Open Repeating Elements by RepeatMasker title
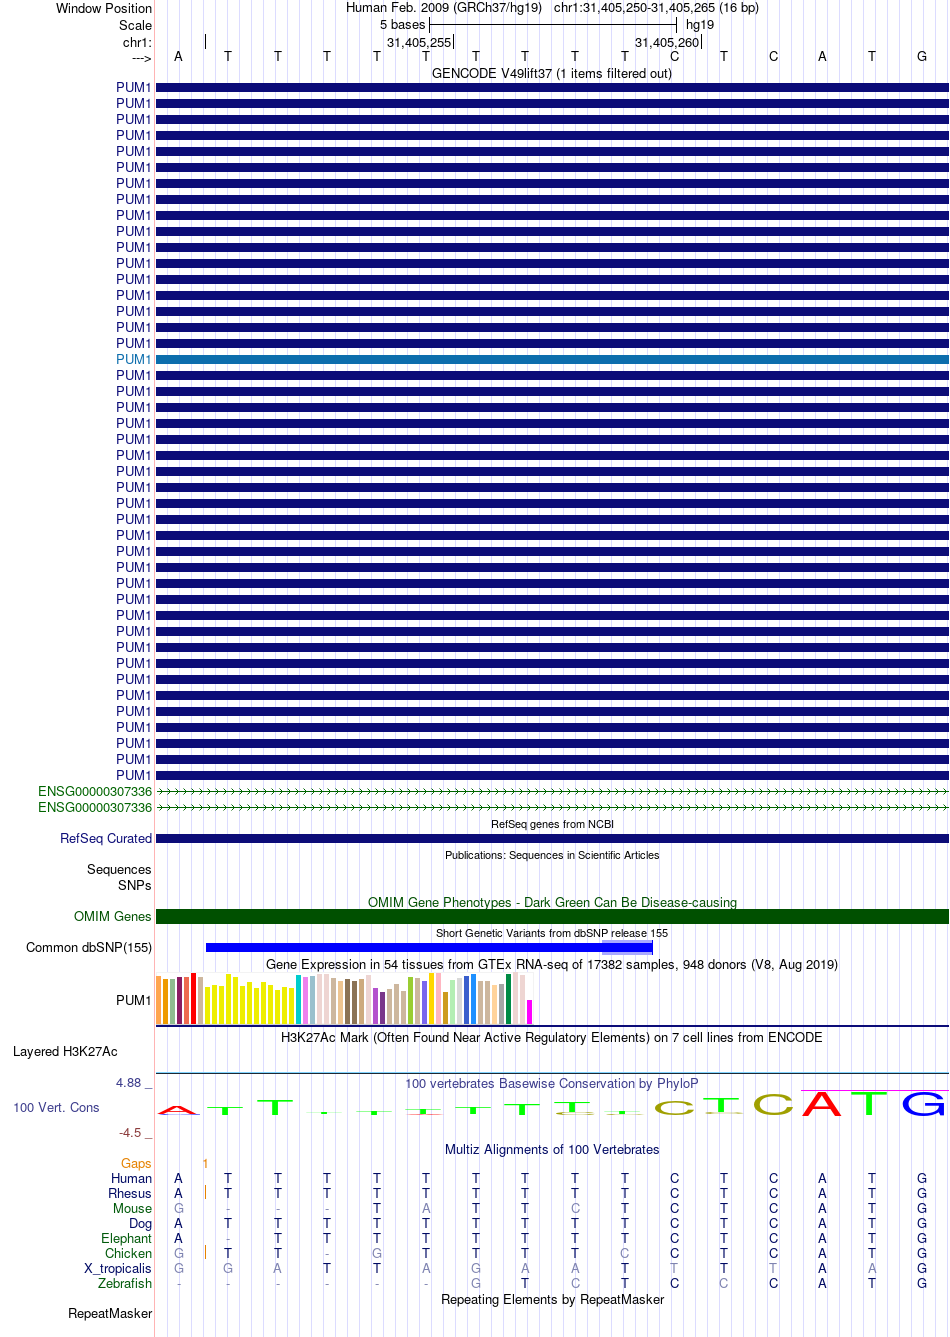The image size is (950, 1337). (x=552, y=1299)
